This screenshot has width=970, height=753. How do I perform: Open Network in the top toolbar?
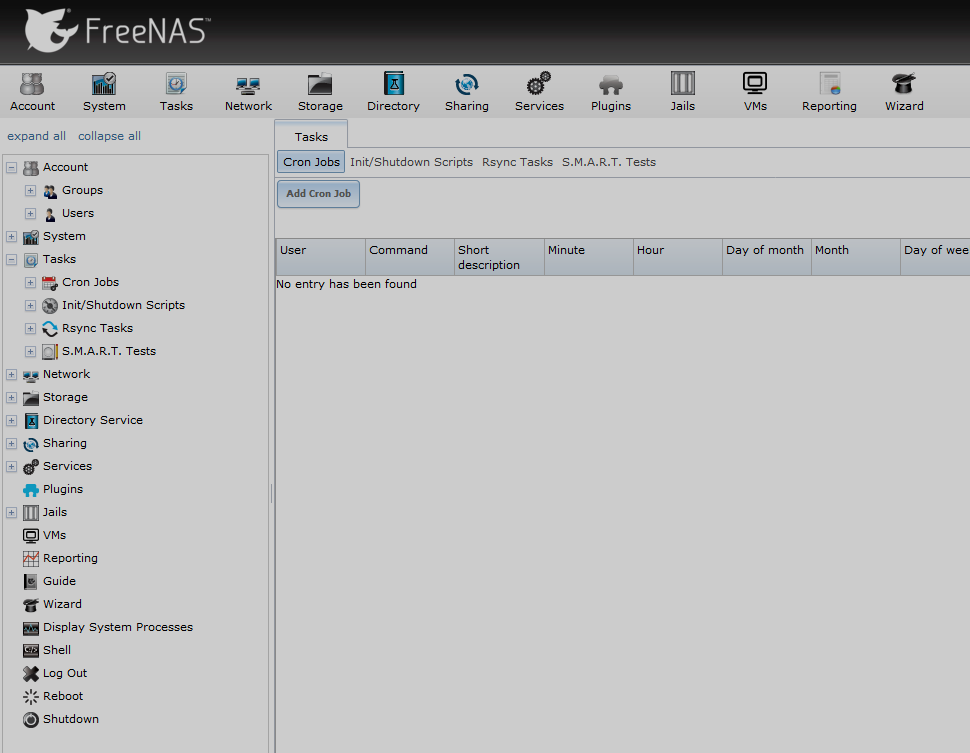point(248,92)
